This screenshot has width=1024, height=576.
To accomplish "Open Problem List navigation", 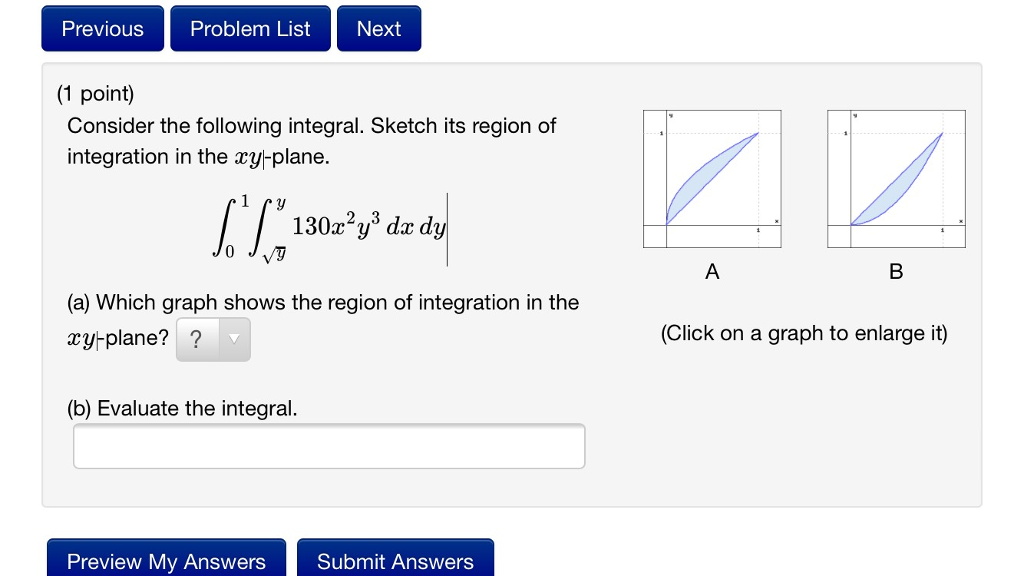I will (250, 28).
